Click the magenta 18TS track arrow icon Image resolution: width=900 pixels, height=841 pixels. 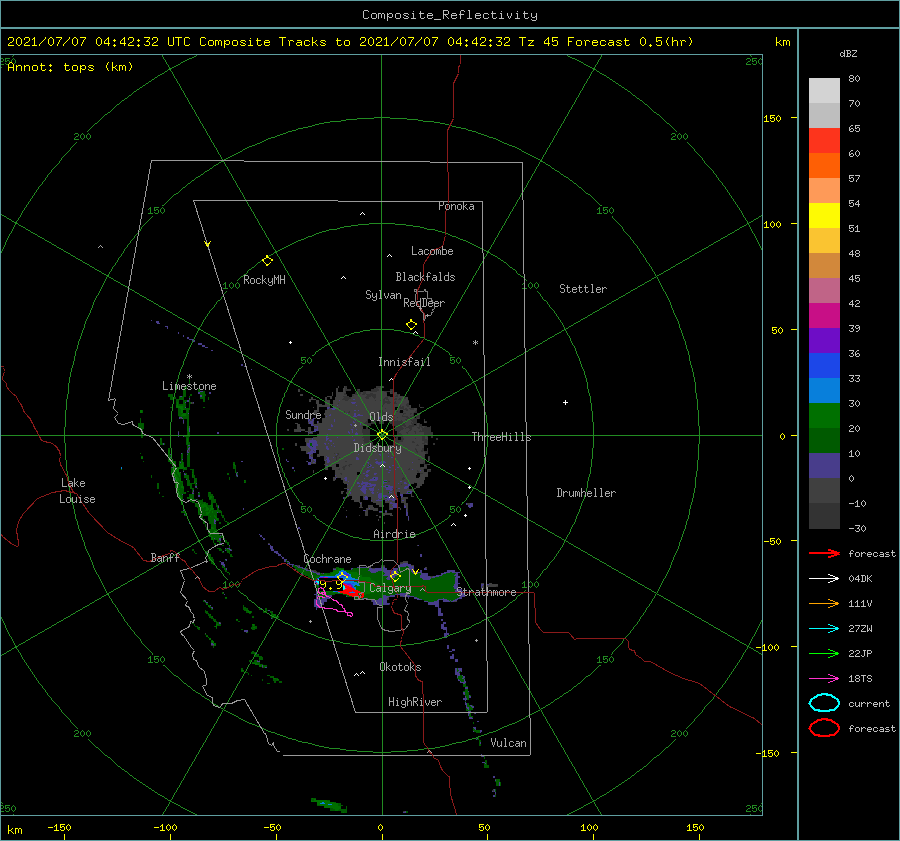824,679
